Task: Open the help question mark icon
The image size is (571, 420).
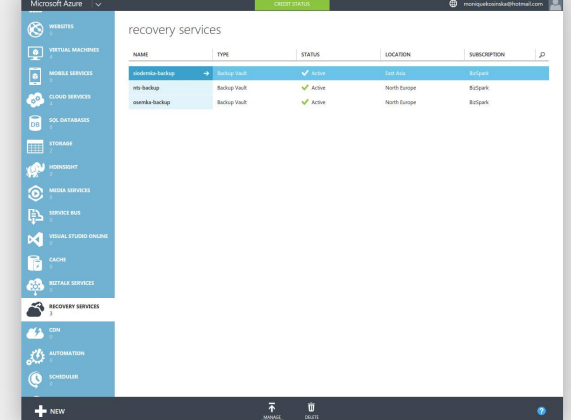Action: [541, 411]
